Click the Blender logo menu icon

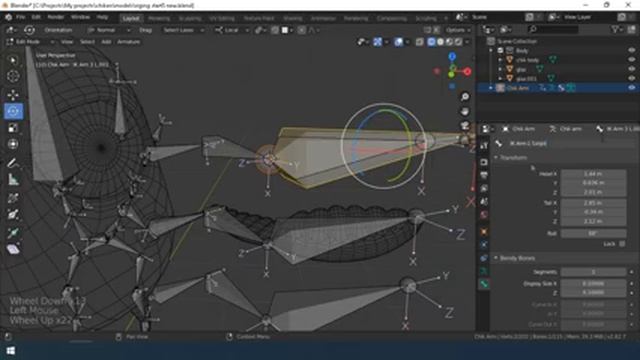(8, 17)
